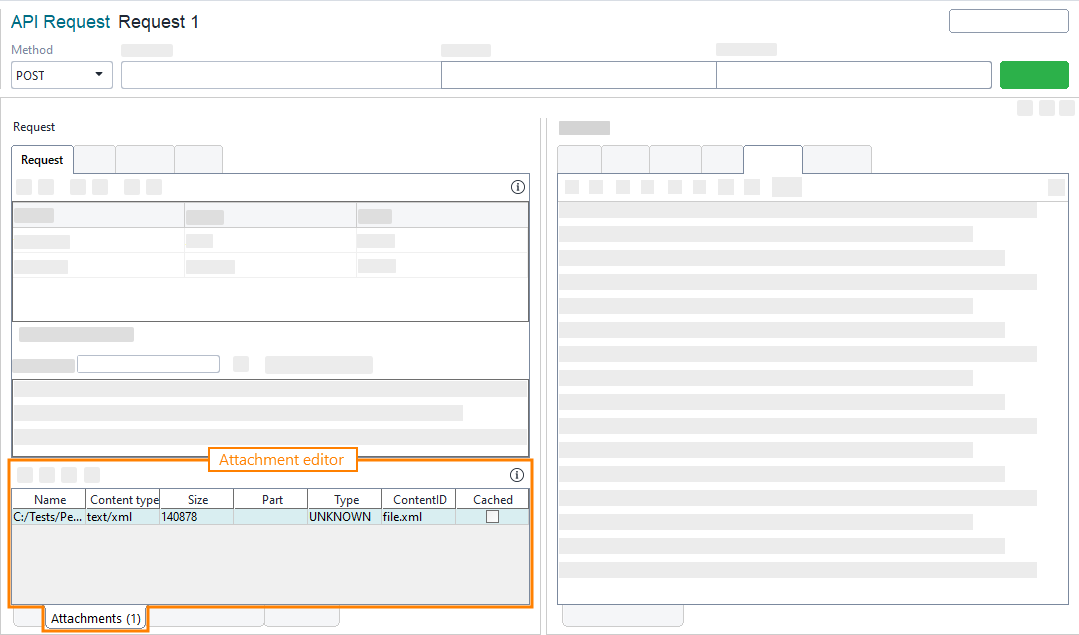Select the active tab in the response panel

point(772,159)
